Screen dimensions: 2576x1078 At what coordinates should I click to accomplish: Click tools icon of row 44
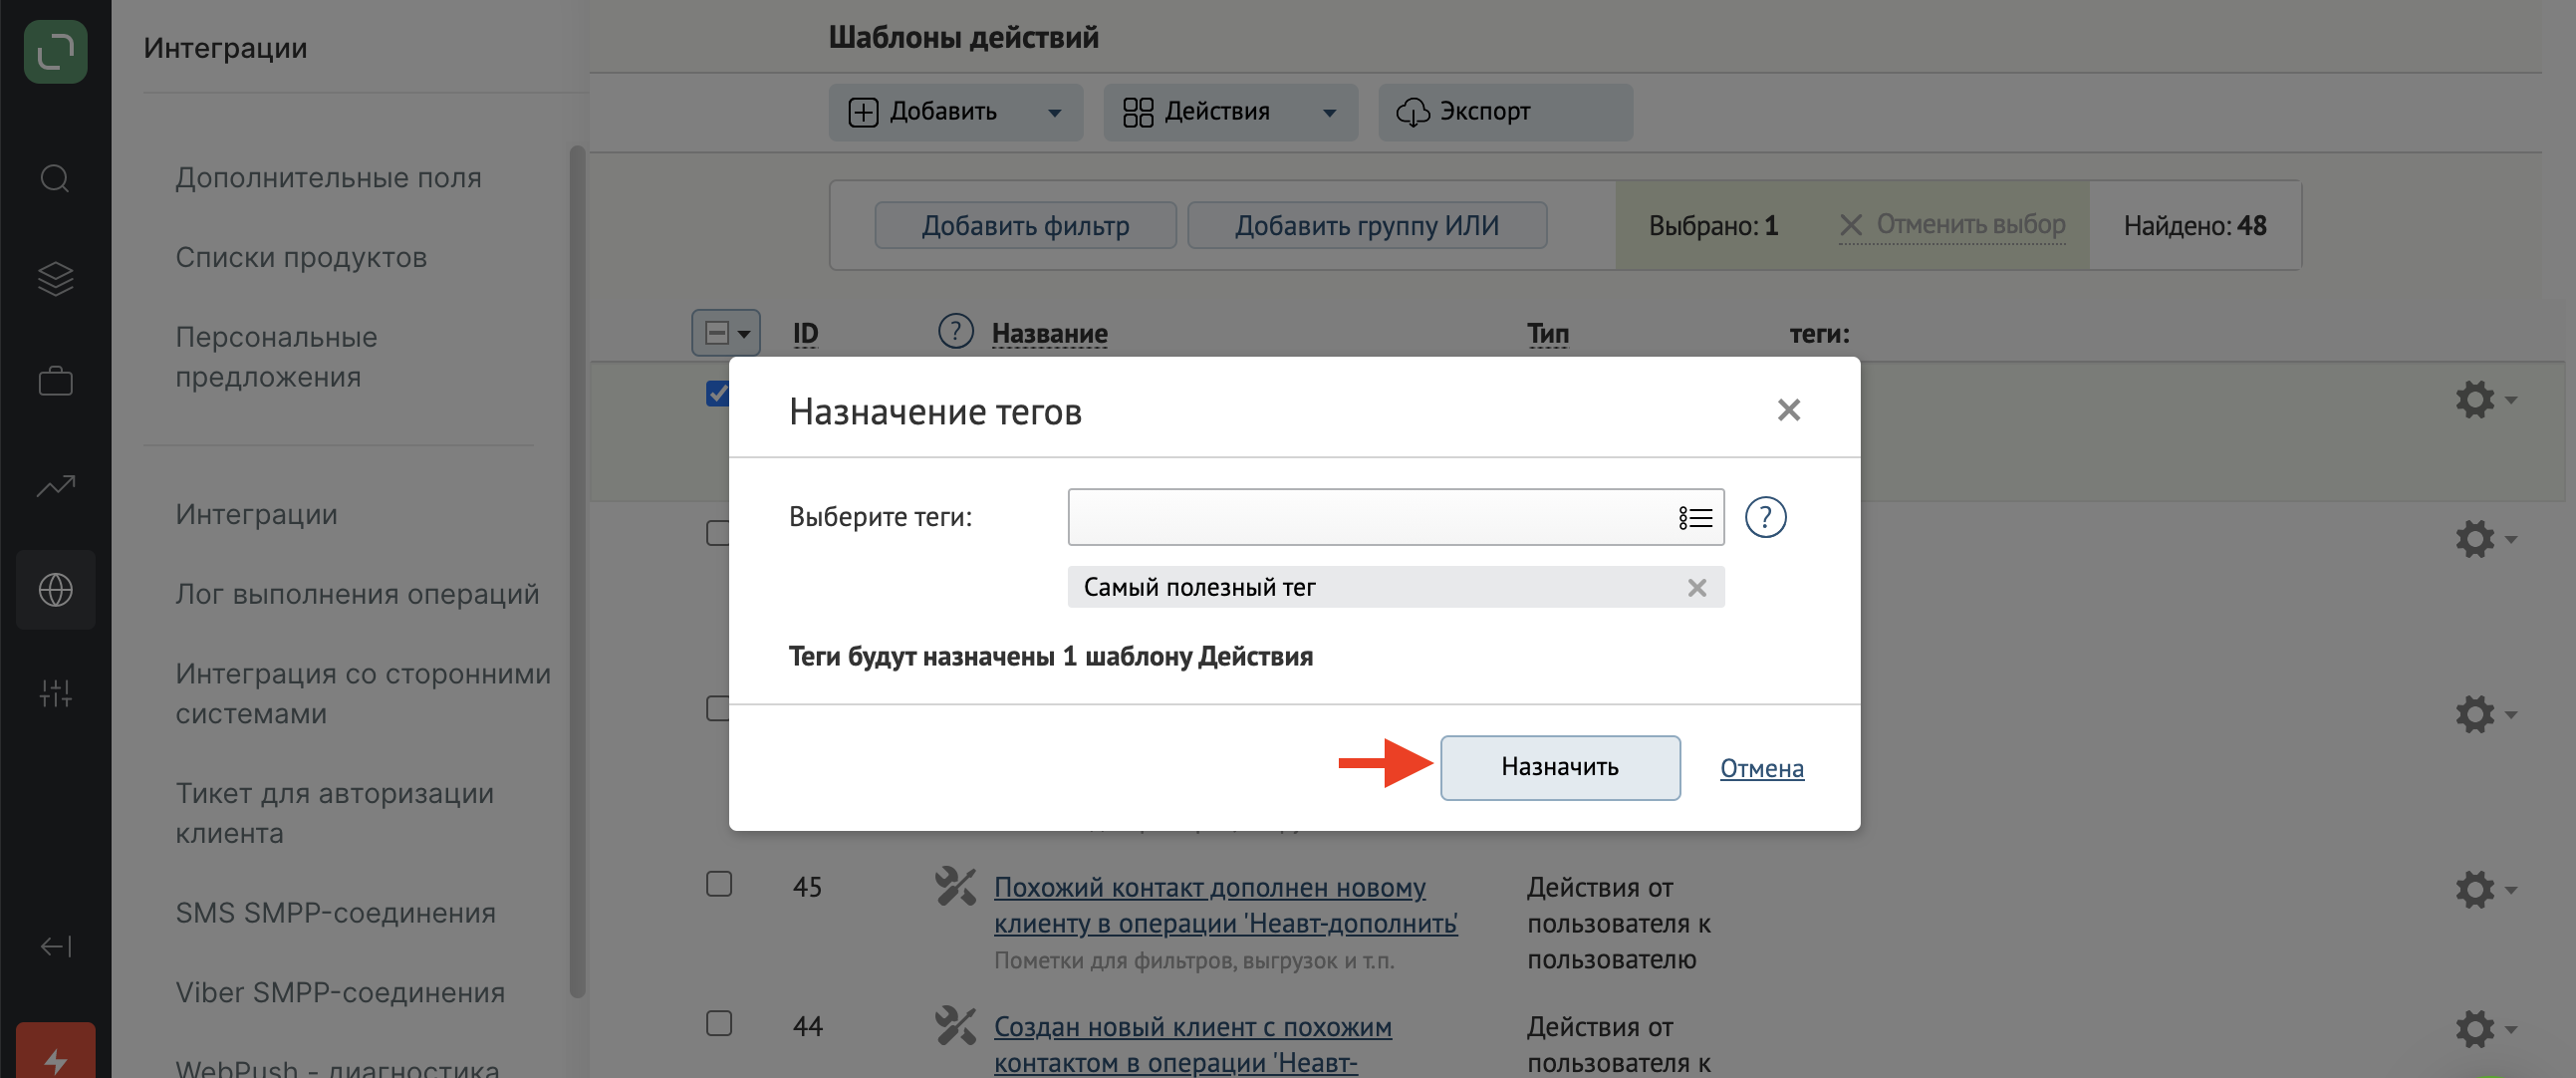(954, 1026)
